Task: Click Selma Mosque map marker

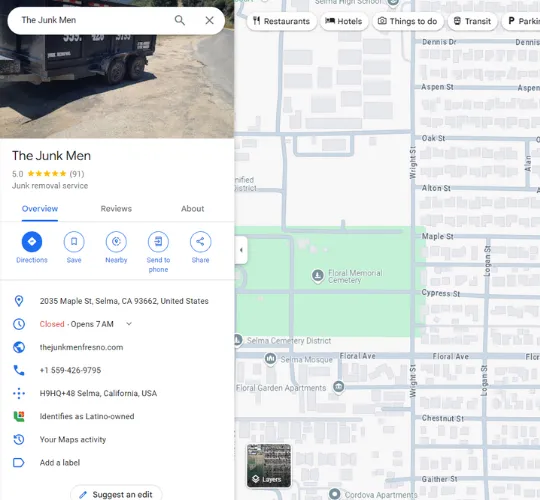Action: click(x=271, y=359)
